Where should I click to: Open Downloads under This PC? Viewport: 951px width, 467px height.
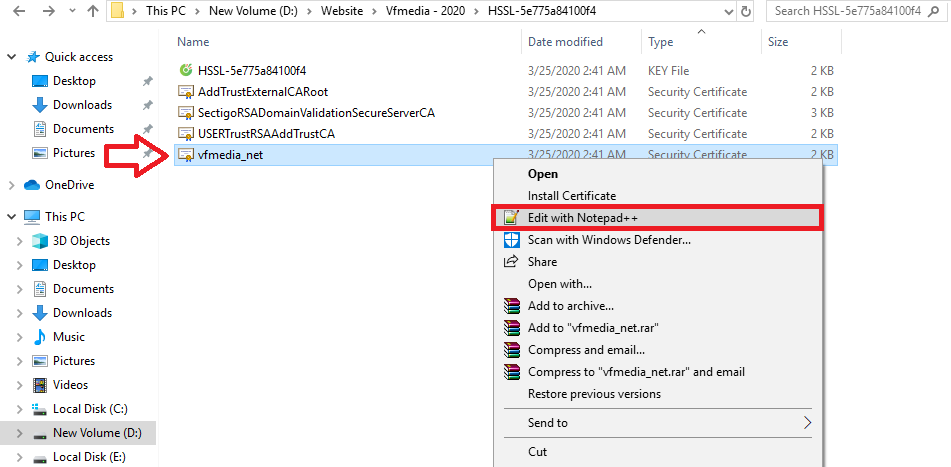(x=82, y=313)
